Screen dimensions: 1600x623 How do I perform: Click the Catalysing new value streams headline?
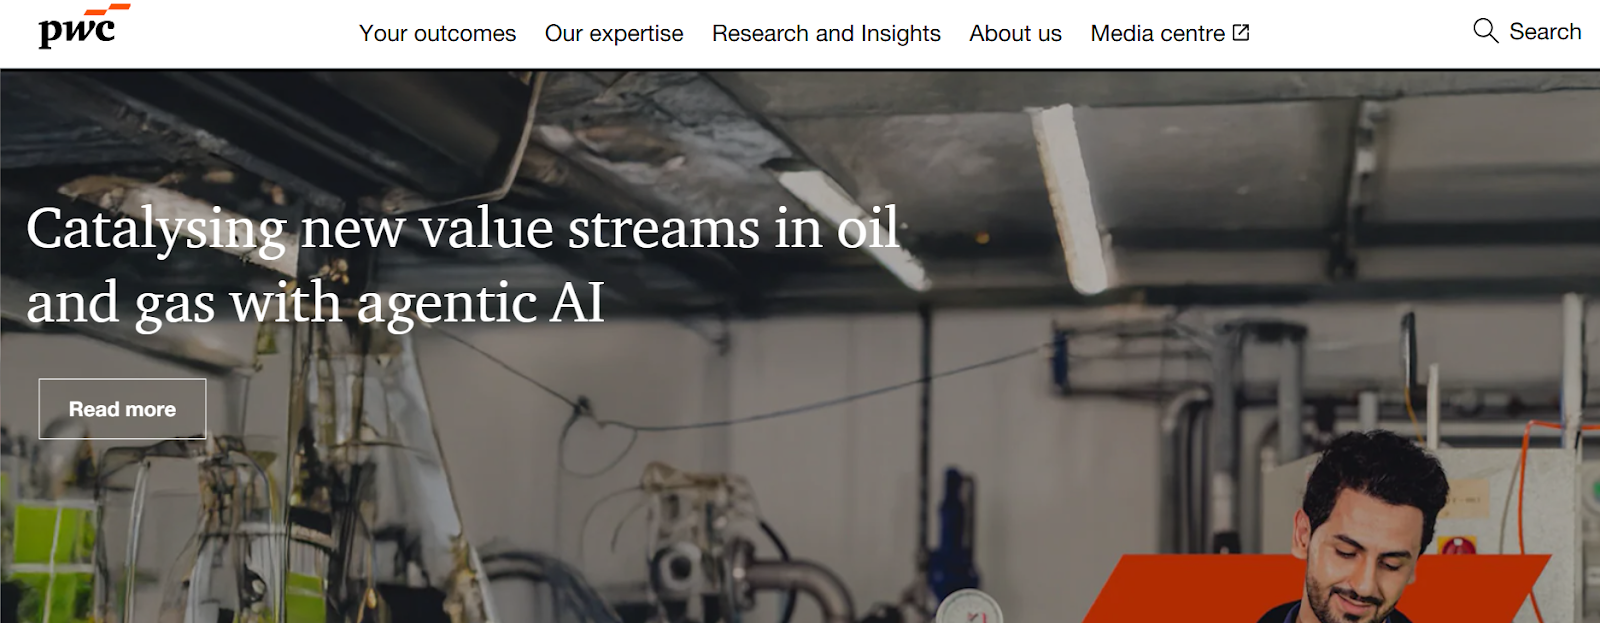(x=463, y=265)
